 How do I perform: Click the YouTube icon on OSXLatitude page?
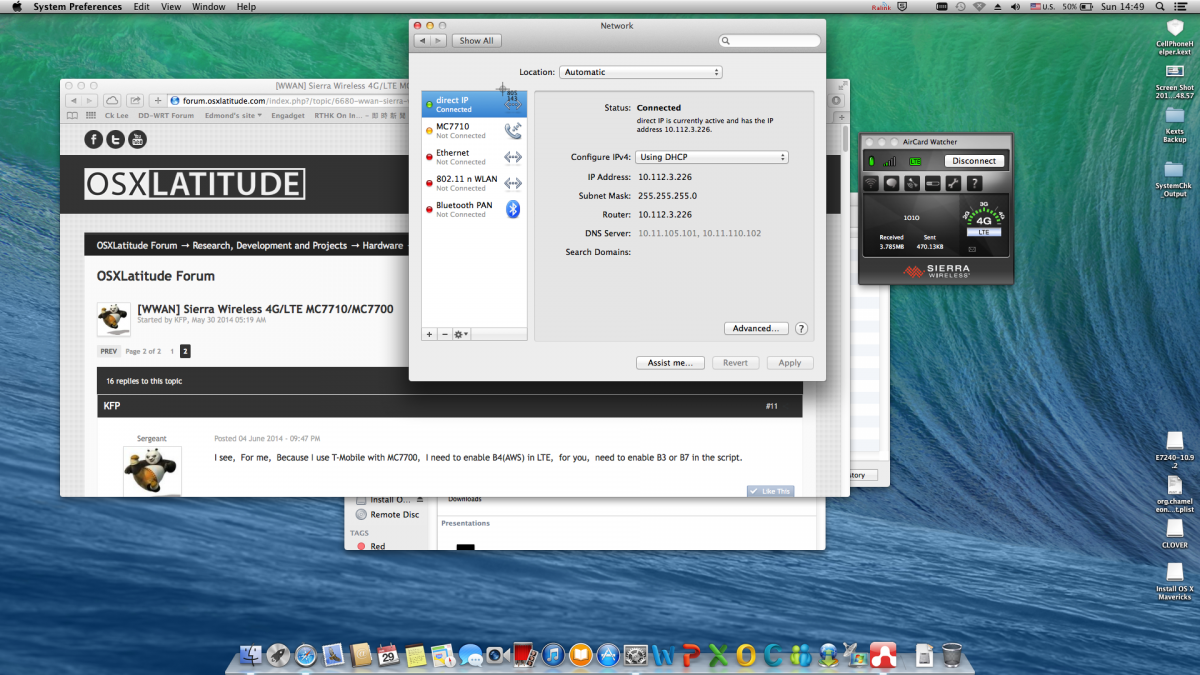[x=138, y=139]
